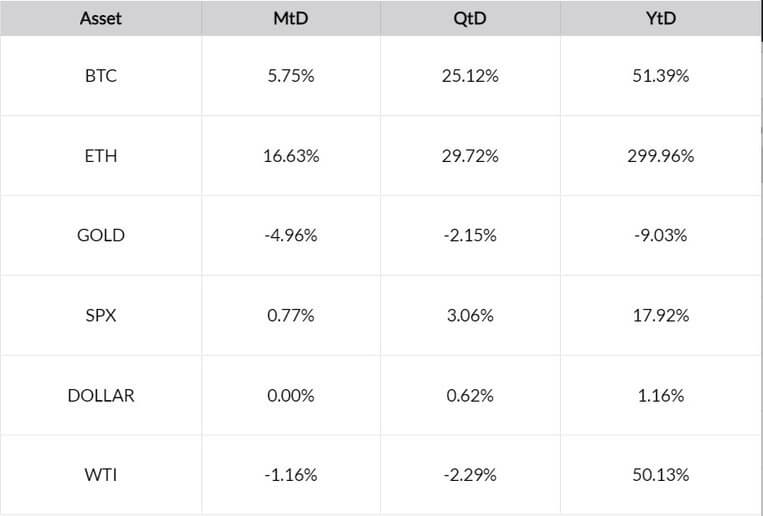Click BTC MtD value 5.75%

click(x=291, y=76)
